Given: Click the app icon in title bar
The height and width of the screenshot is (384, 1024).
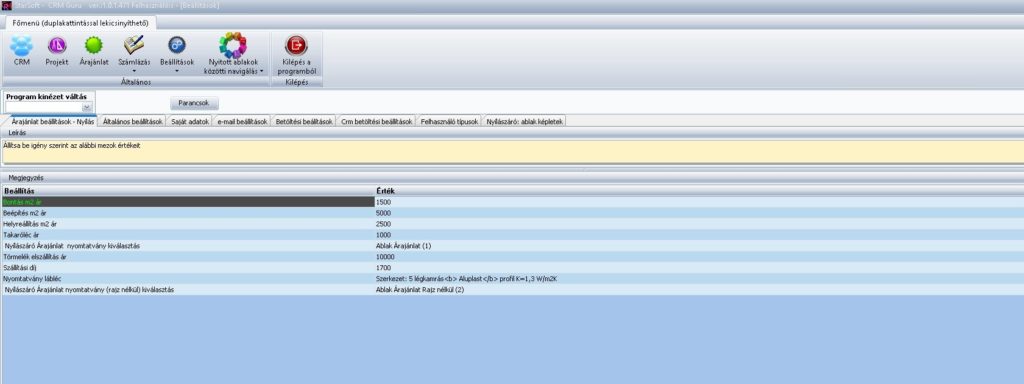Looking at the screenshot, I should [x=7, y=5].
